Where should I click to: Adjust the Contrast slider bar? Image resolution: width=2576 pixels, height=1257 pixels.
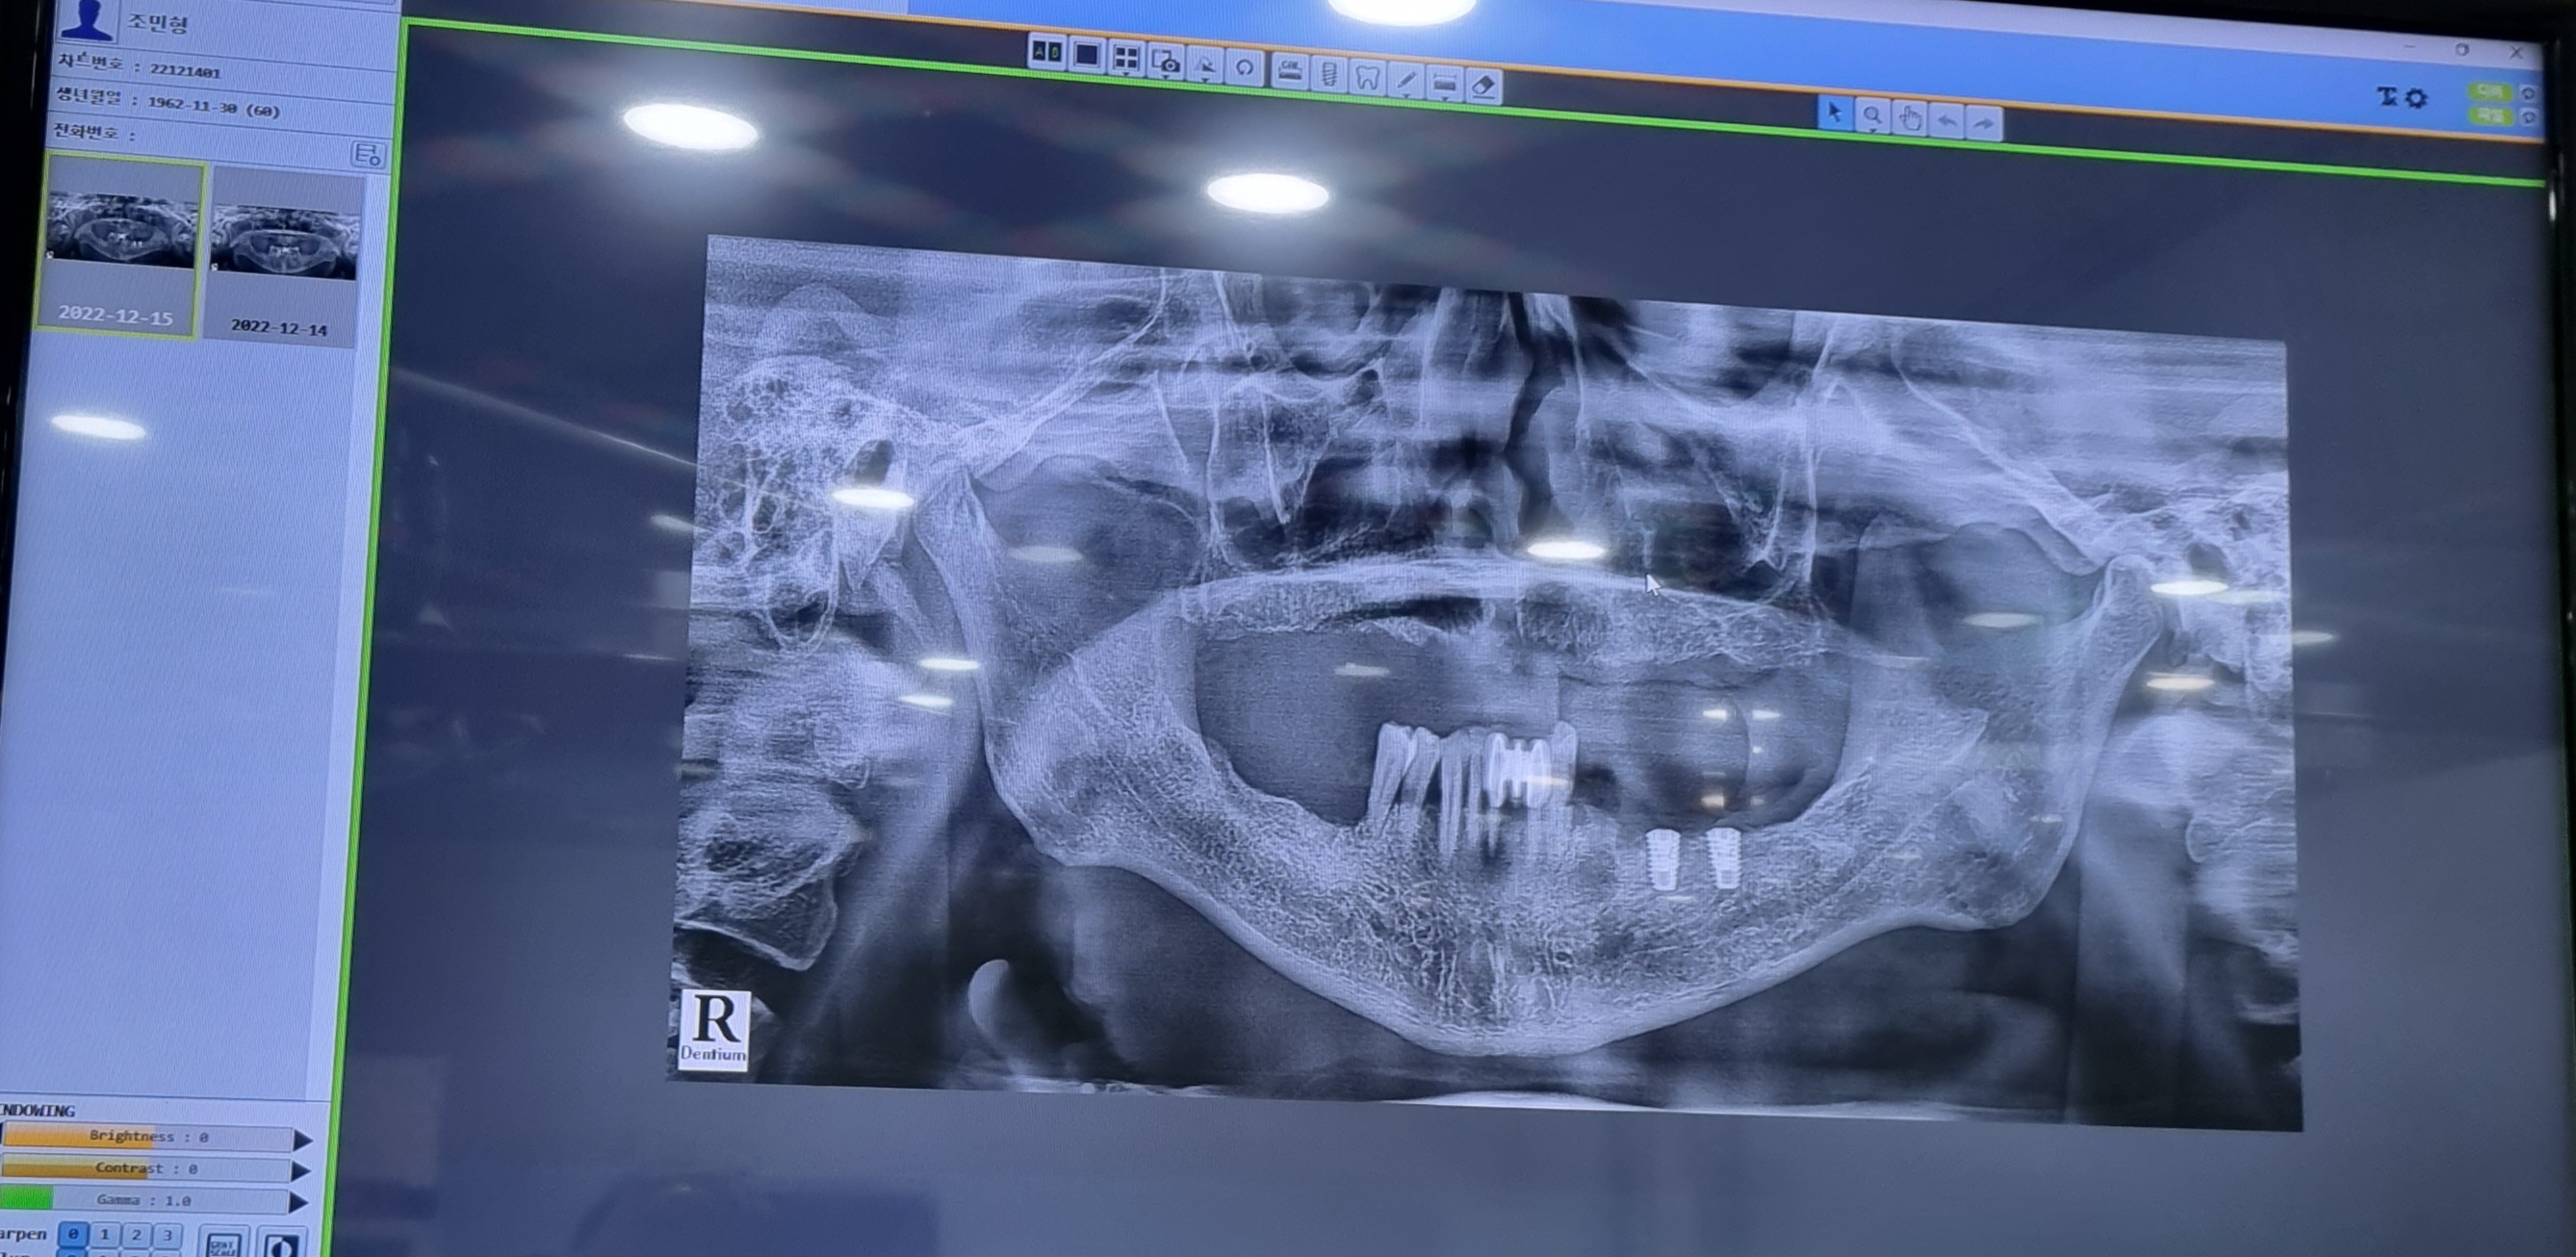tap(147, 1168)
